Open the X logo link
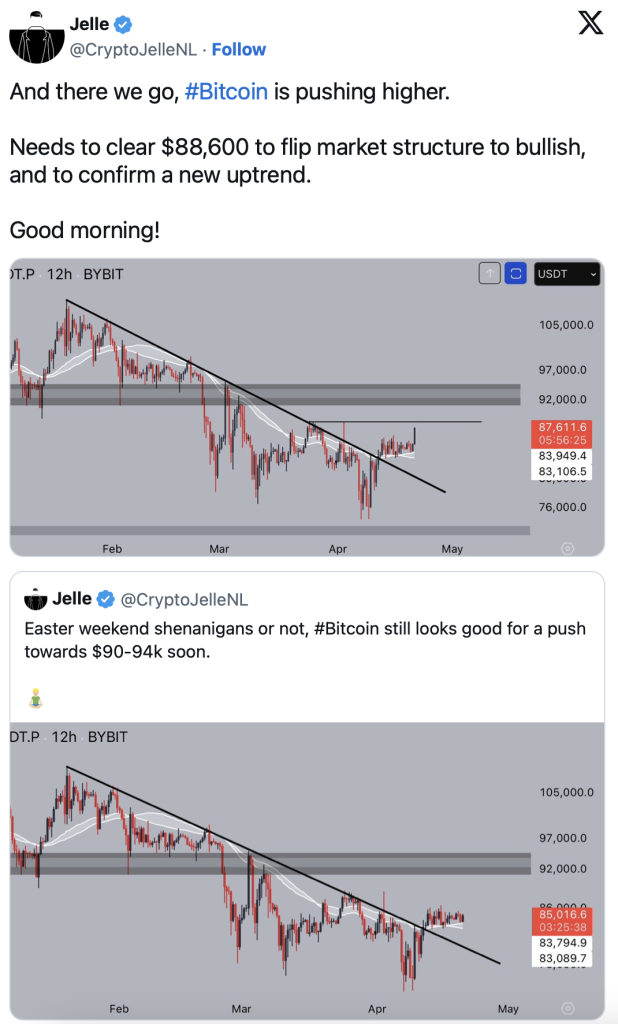The width and height of the screenshot is (618, 1024). point(591,24)
